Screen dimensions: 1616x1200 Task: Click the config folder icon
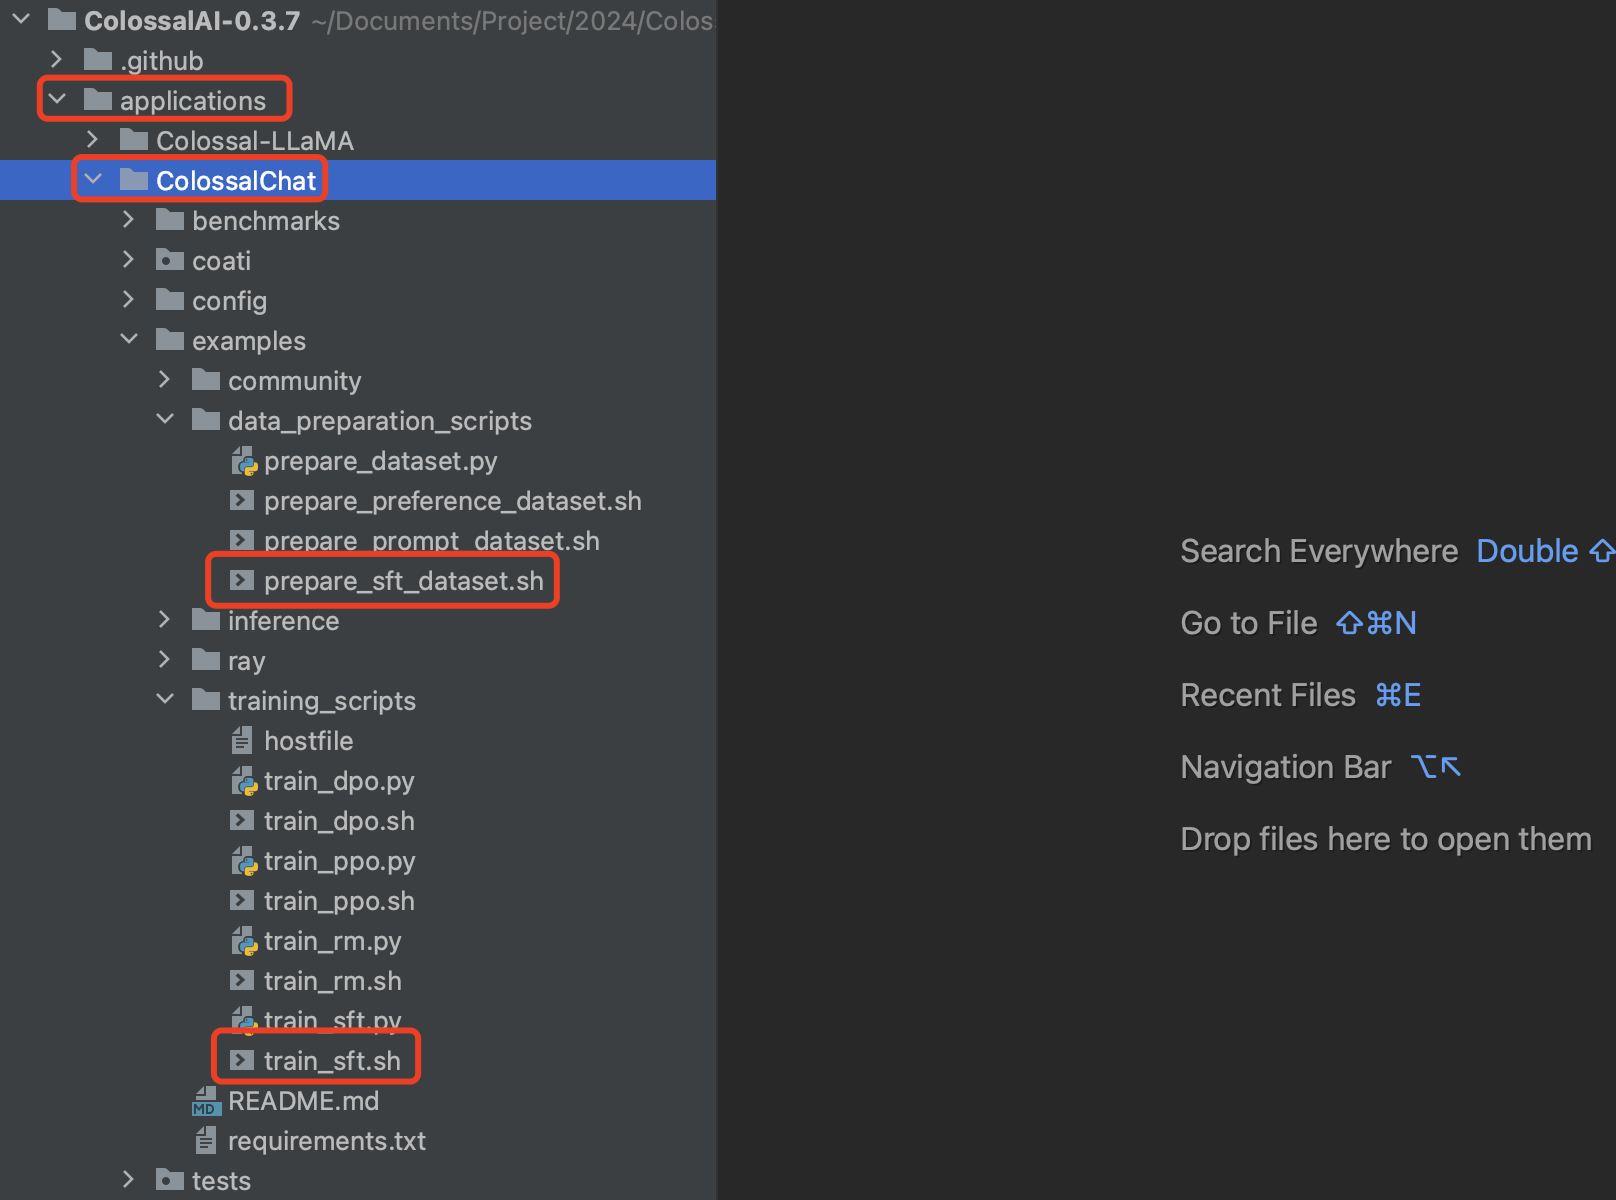click(x=170, y=299)
